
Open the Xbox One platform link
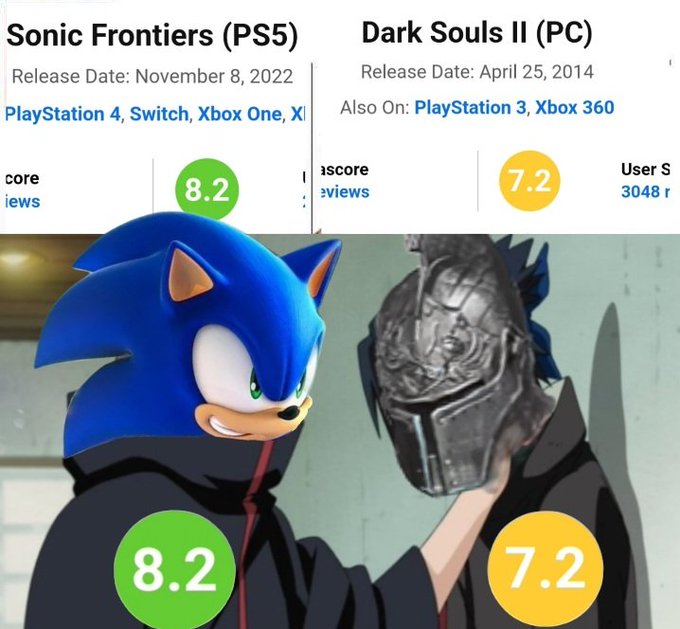click(240, 114)
